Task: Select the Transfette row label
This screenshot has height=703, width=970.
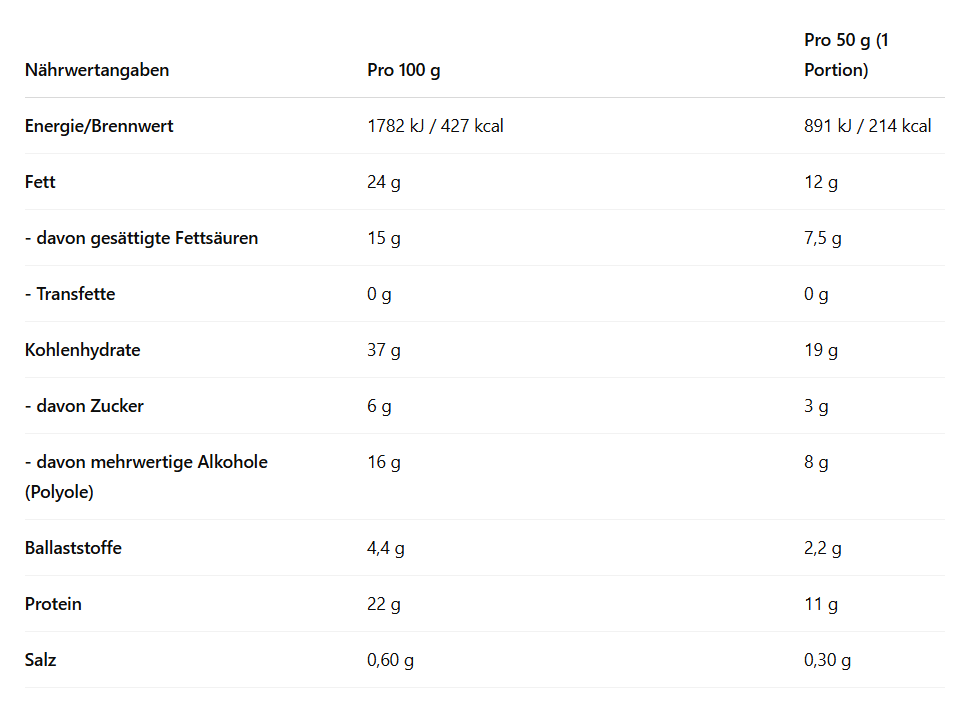Action: pyautogui.click(x=70, y=294)
